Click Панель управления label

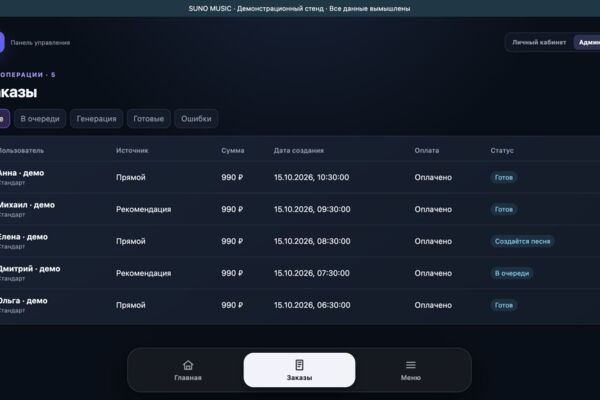pos(40,42)
